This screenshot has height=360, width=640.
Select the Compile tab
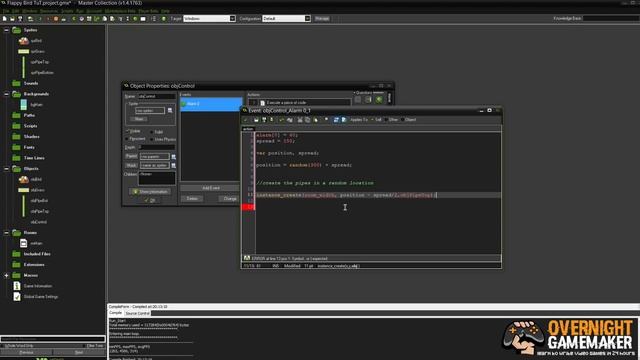tap(116, 313)
